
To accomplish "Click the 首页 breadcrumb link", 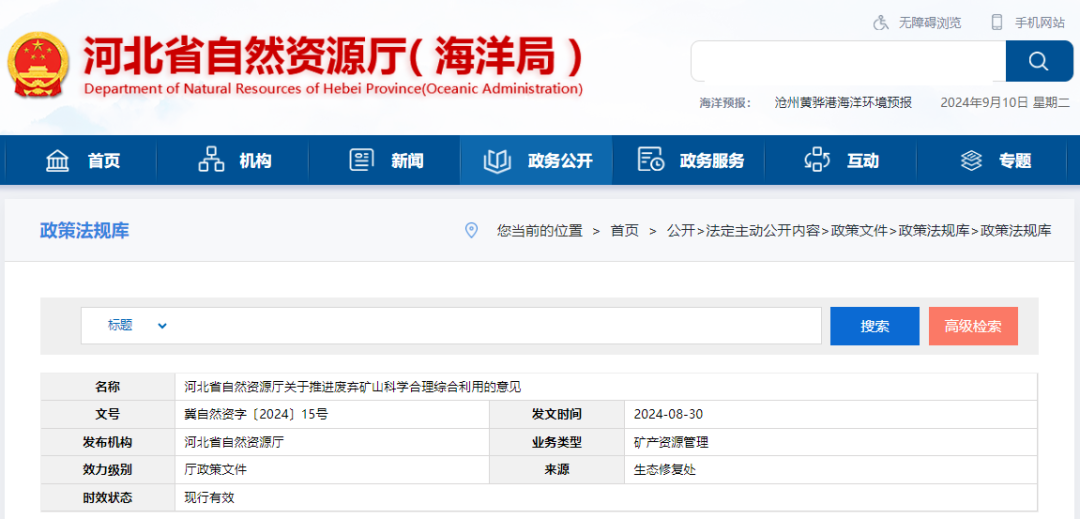I will point(624,230).
